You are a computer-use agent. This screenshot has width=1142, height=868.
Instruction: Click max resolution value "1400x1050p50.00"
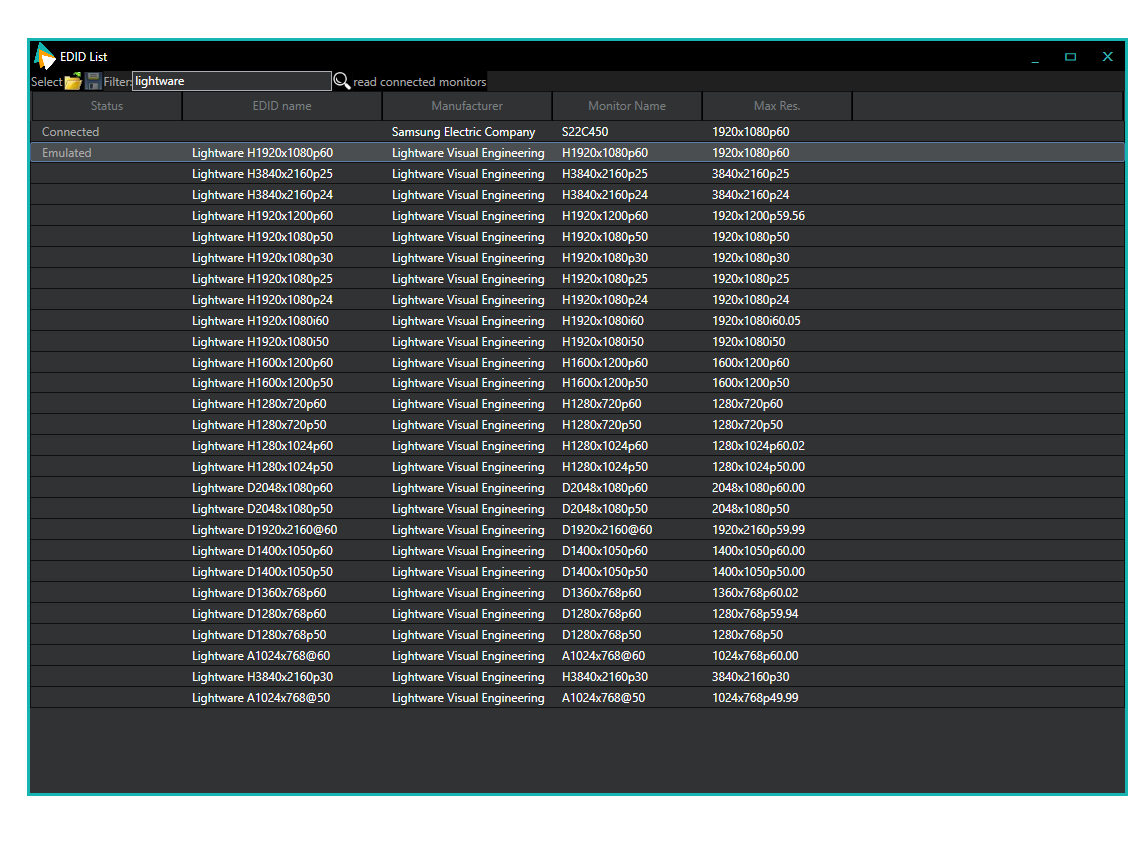click(x=758, y=573)
